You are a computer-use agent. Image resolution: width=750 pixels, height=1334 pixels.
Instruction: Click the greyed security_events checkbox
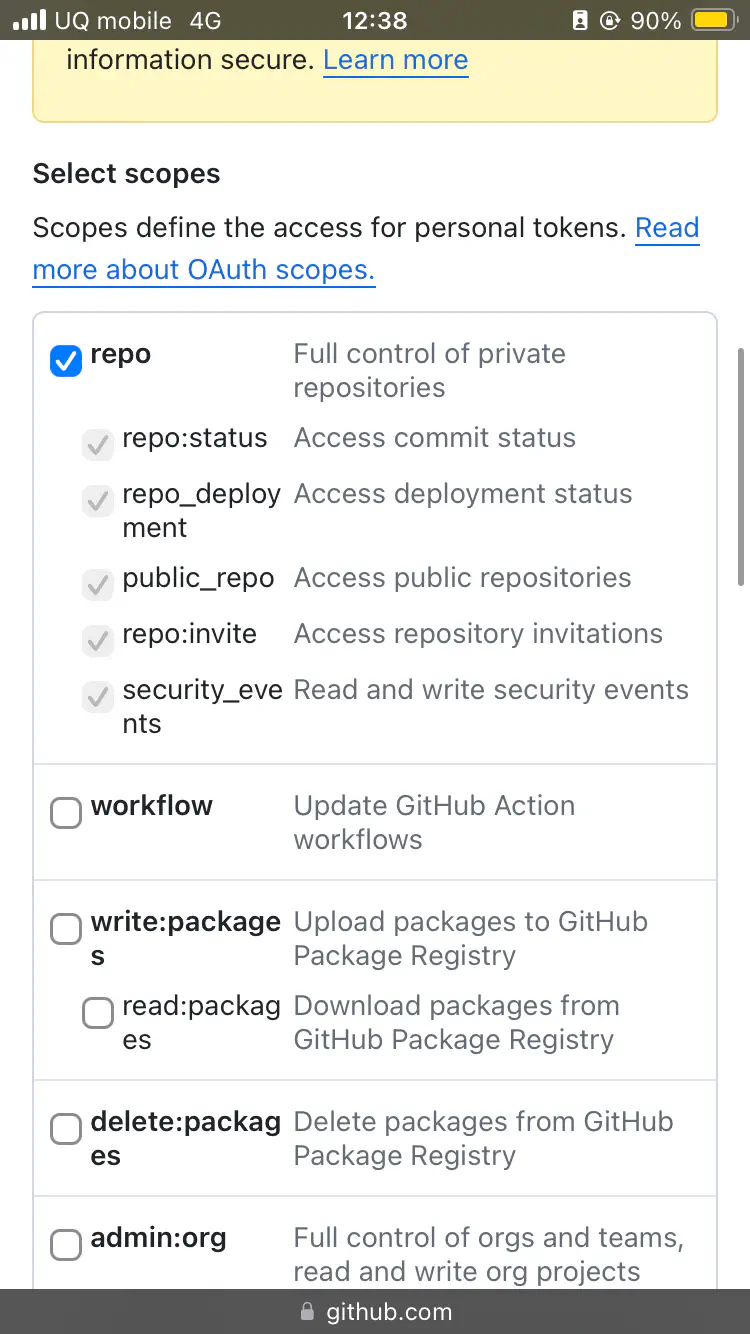coord(98,697)
